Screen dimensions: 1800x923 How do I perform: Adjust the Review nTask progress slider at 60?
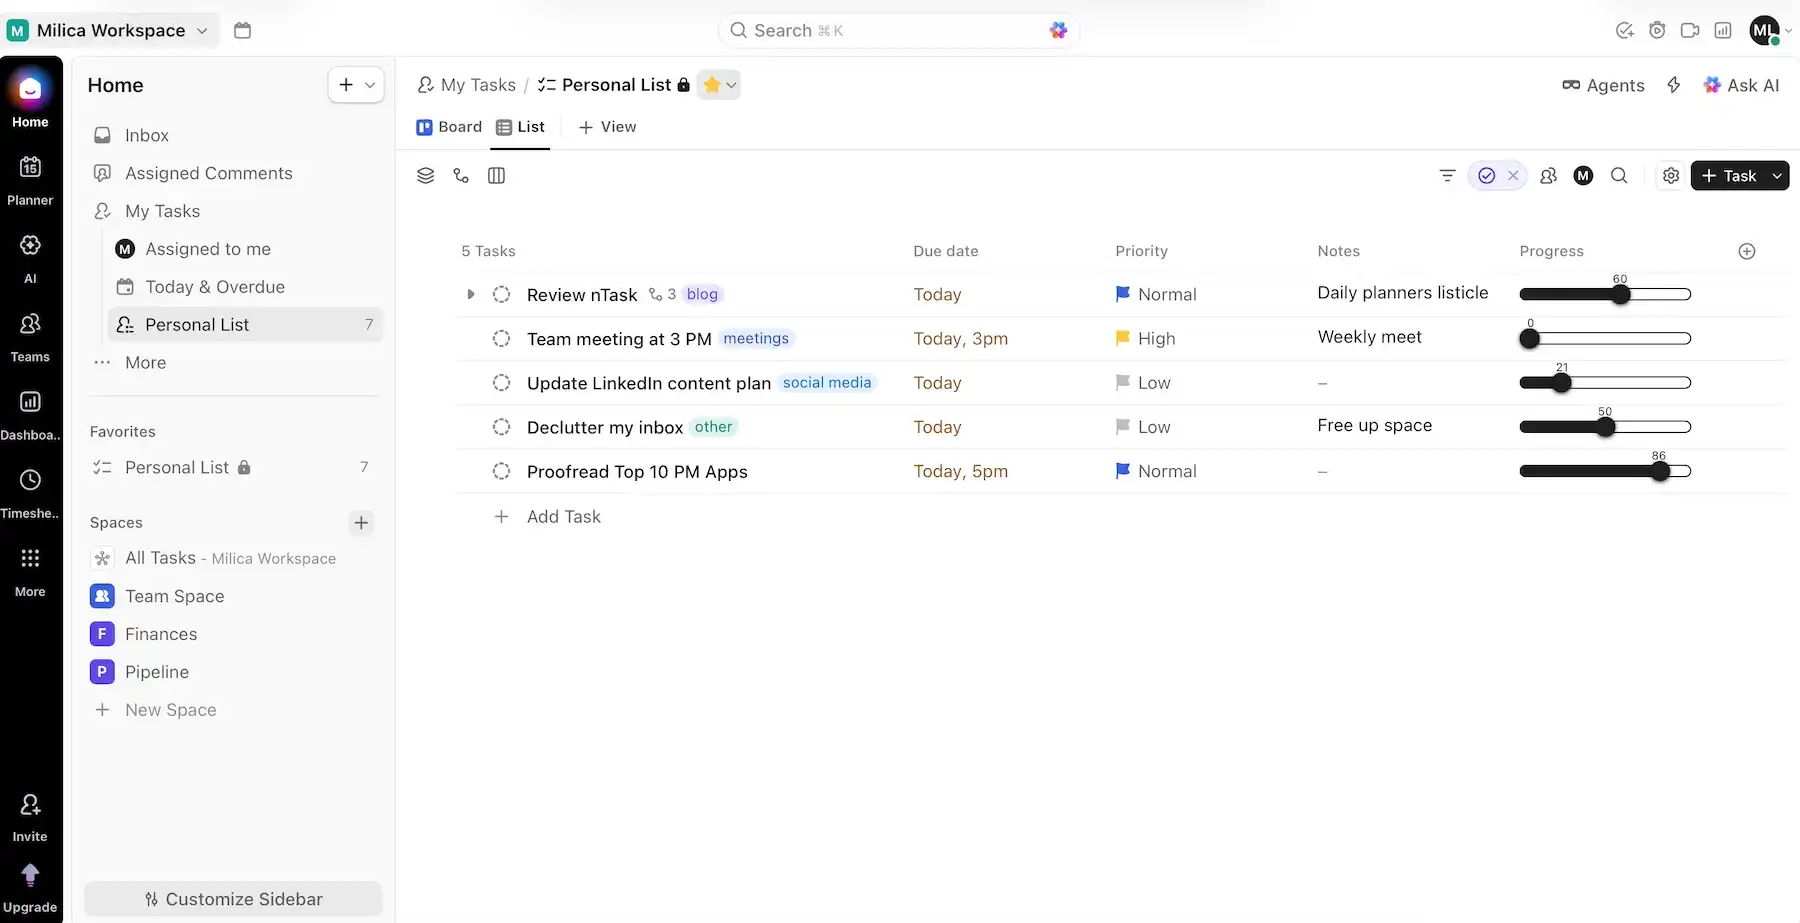1621,294
